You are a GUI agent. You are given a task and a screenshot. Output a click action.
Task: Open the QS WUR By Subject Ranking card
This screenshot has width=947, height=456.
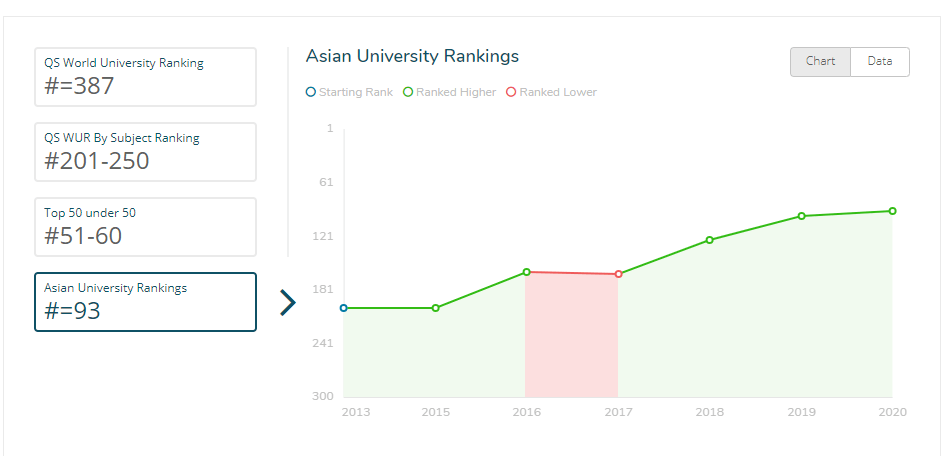coord(145,152)
